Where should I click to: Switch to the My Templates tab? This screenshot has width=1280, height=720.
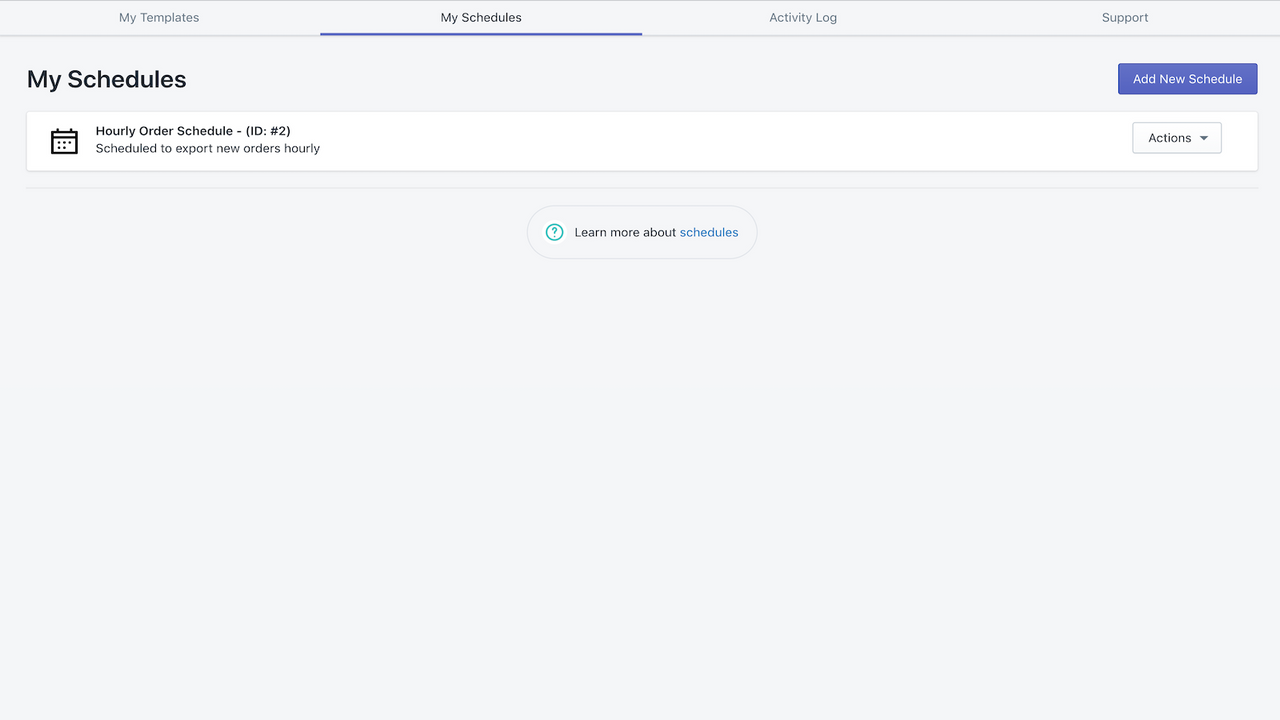click(x=159, y=18)
